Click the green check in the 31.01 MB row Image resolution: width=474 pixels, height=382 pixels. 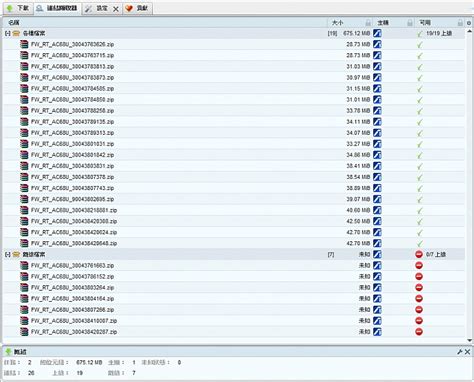click(x=420, y=100)
